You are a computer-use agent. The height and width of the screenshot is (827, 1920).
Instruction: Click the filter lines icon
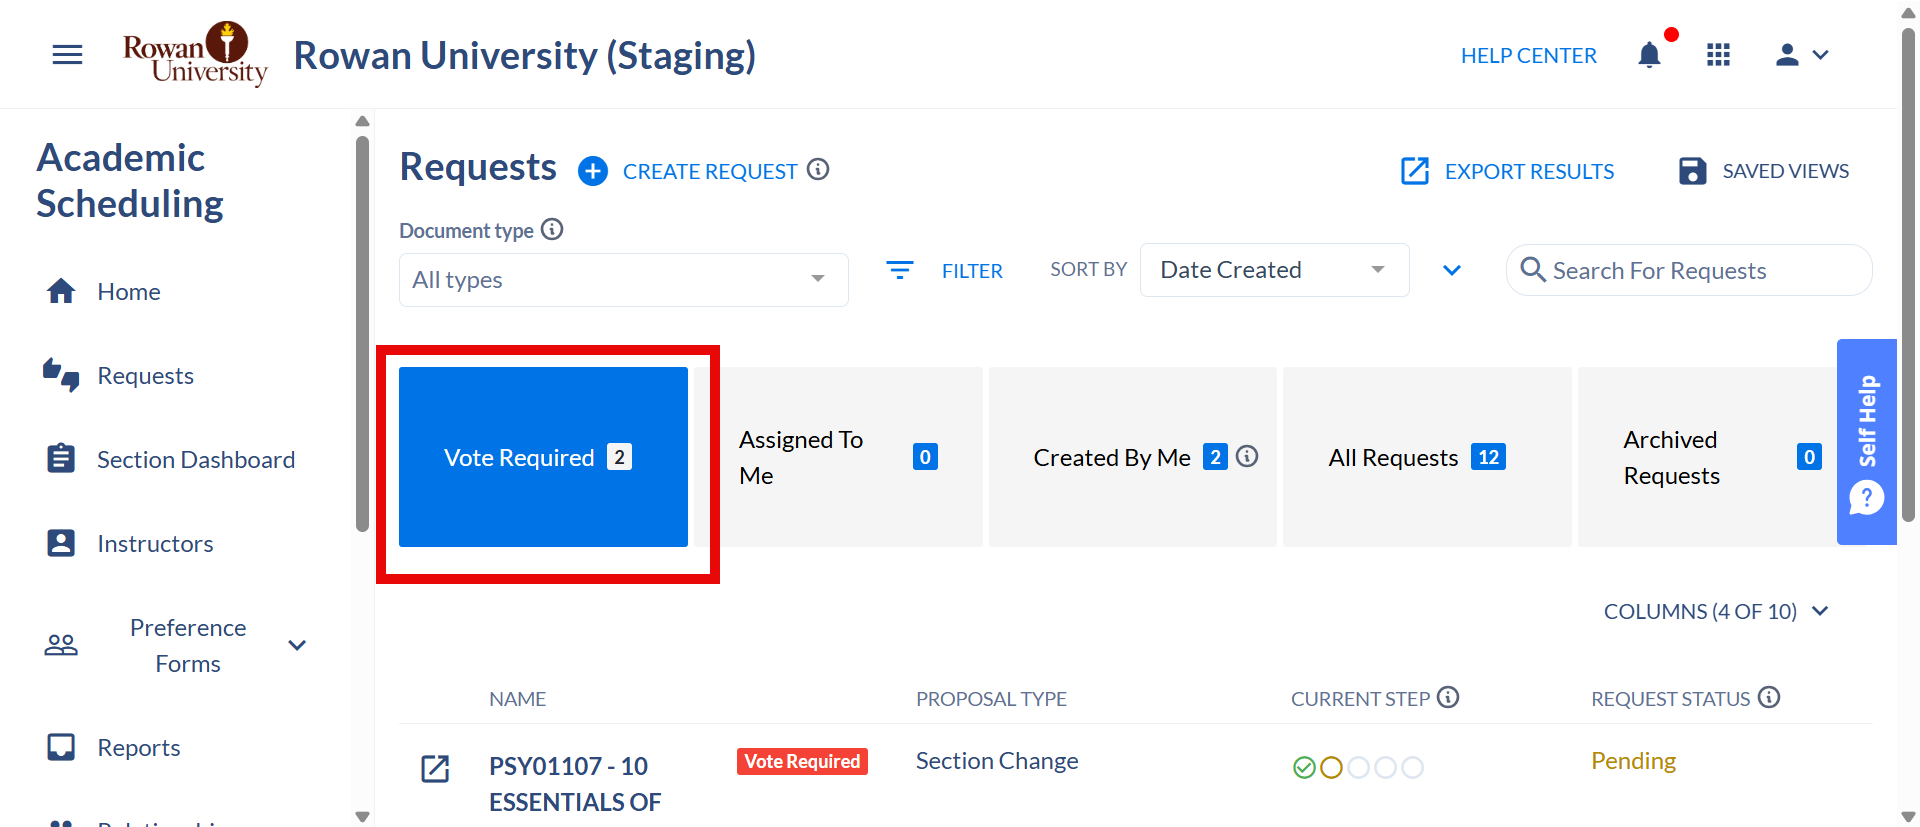(900, 270)
